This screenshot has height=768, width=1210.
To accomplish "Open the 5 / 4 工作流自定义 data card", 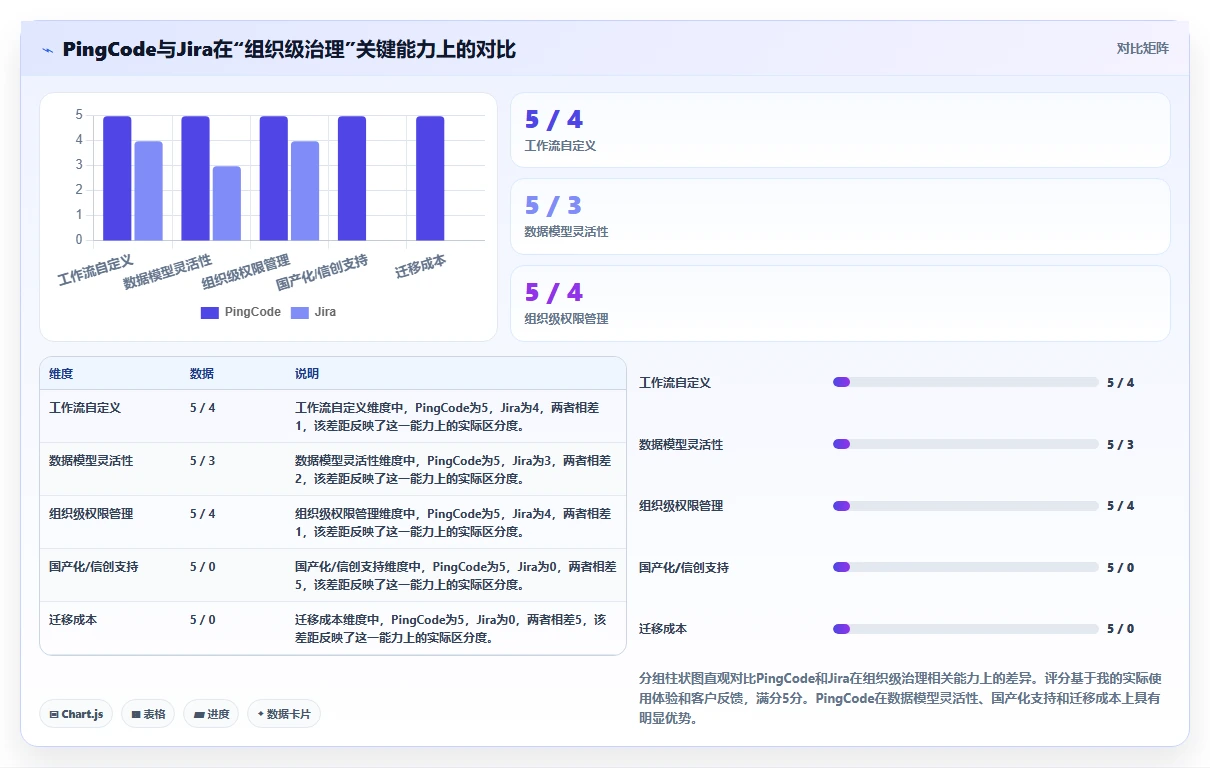I will coord(840,130).
